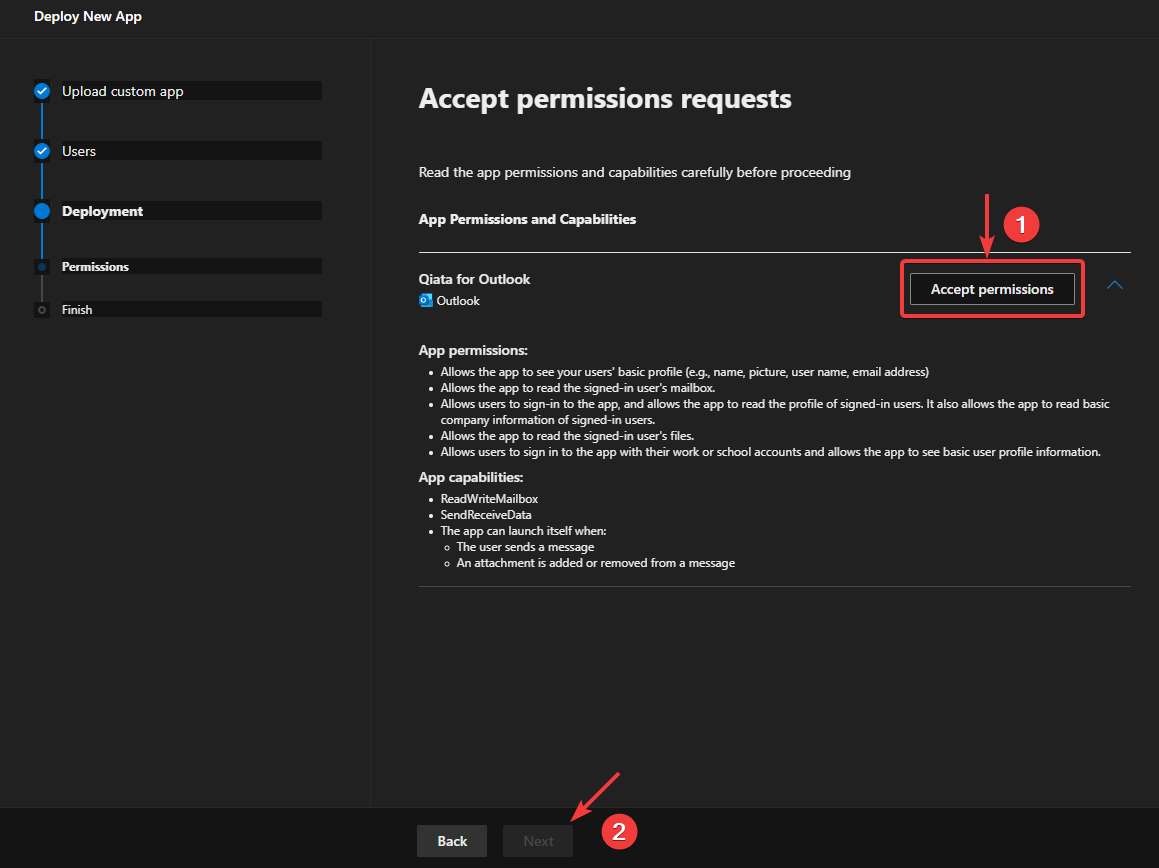Image resolution: width=1159 pixels, height=868 pixels.
Task: Click the checkmark icon next to Users step
Action: click(x=41, y=151)
